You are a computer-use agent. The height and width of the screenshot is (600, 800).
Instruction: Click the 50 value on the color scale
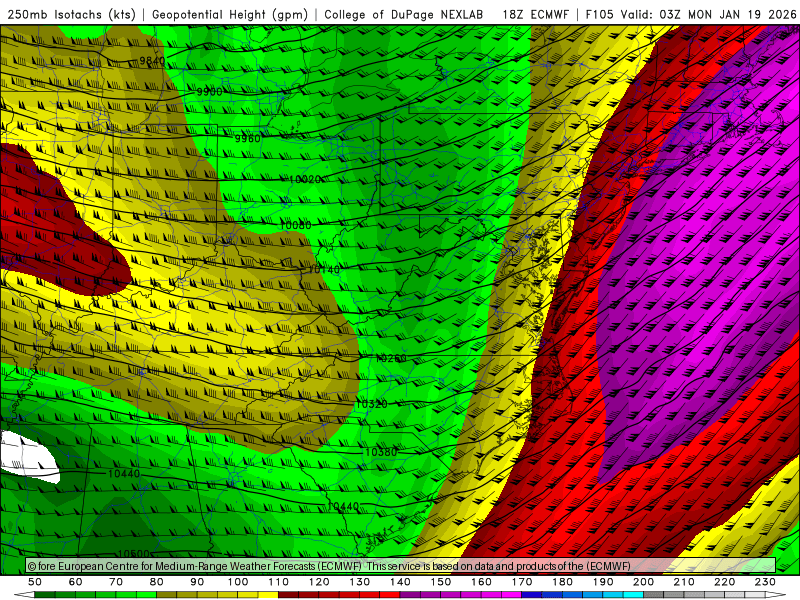pos(35,582)
